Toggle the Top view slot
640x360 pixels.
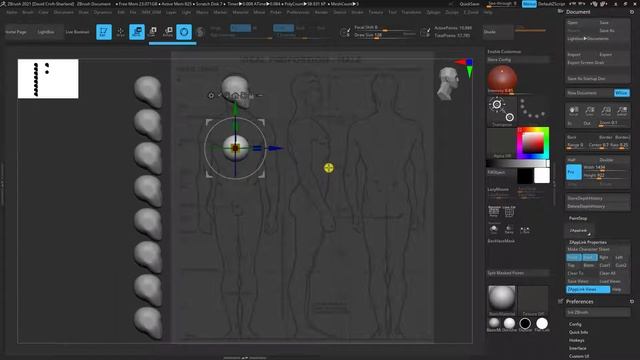point(571,265)
